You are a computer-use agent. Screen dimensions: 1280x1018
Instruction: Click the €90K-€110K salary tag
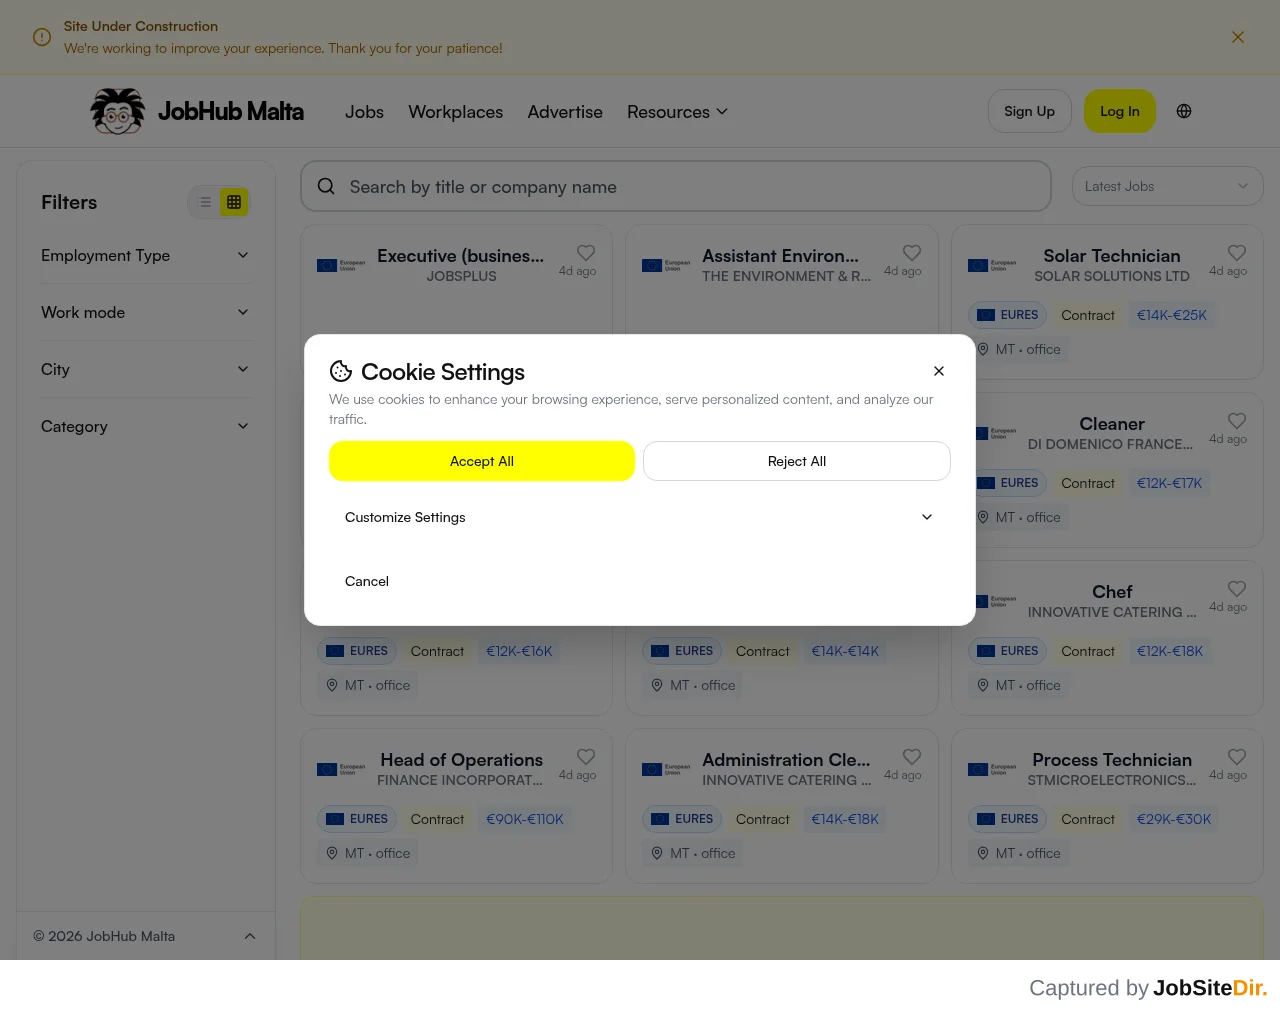pos(525,819)
